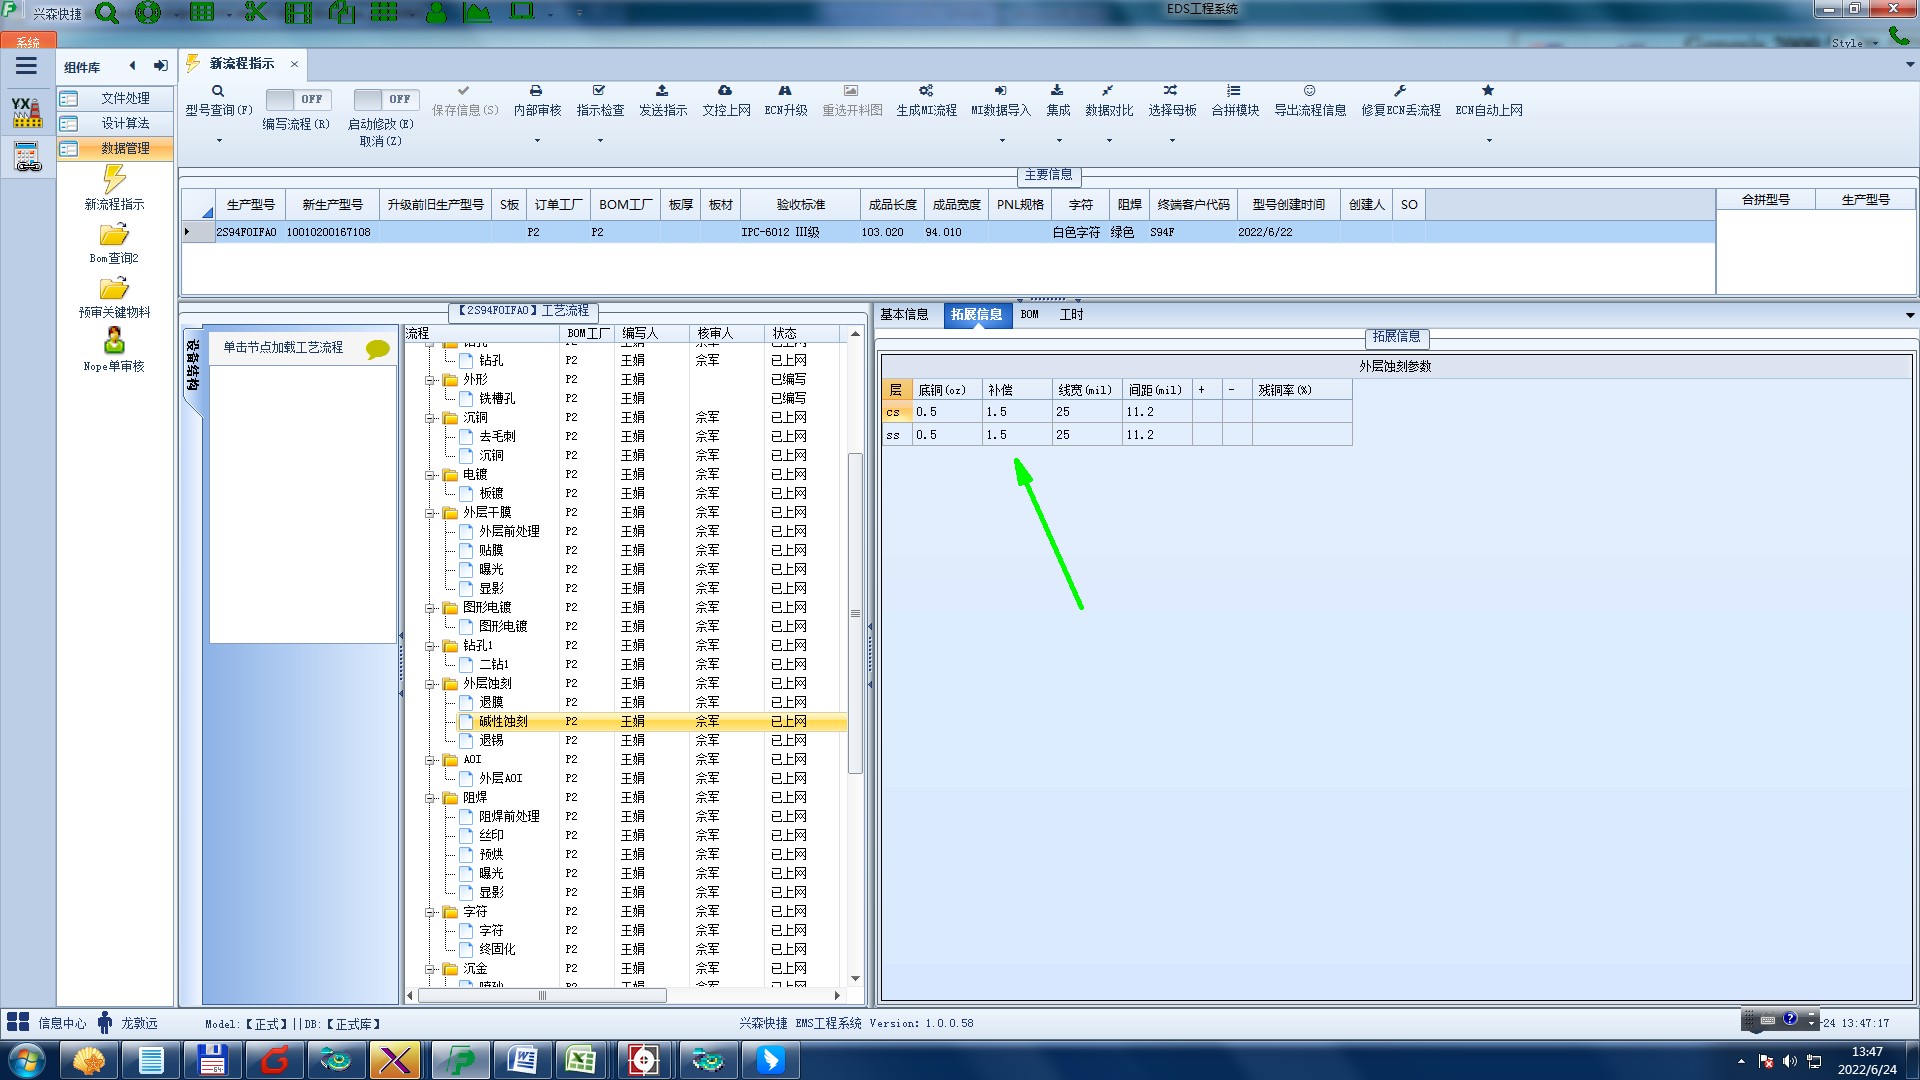This screenshot has height=1080, width=1920.
Task: Click the 内部审核 printer icon
Action: 536,91
